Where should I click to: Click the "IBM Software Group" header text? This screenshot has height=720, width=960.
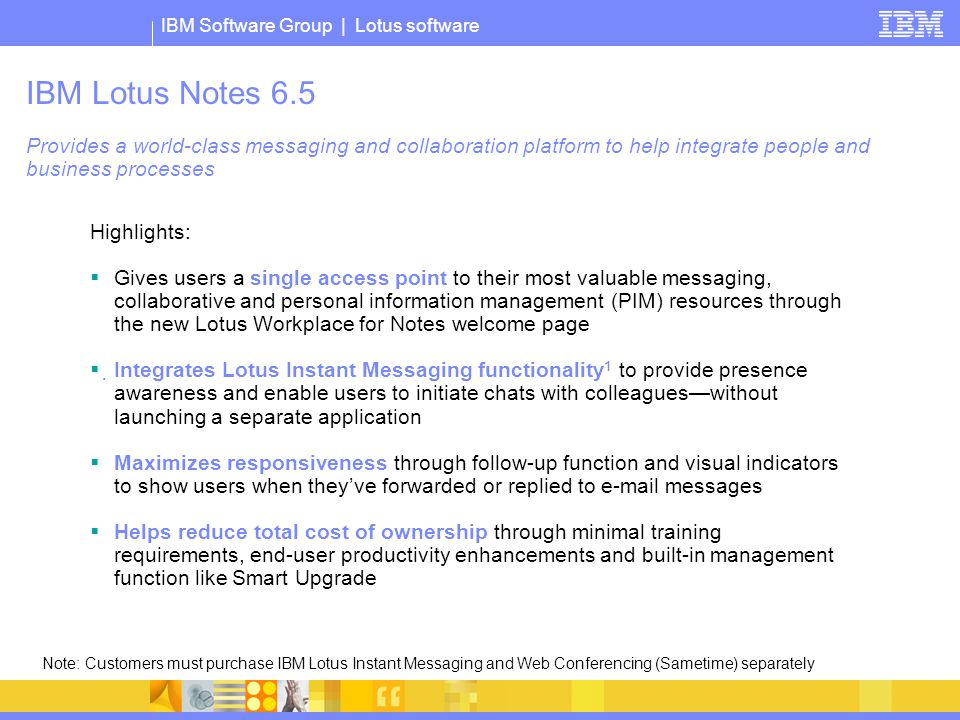point(246,26)
